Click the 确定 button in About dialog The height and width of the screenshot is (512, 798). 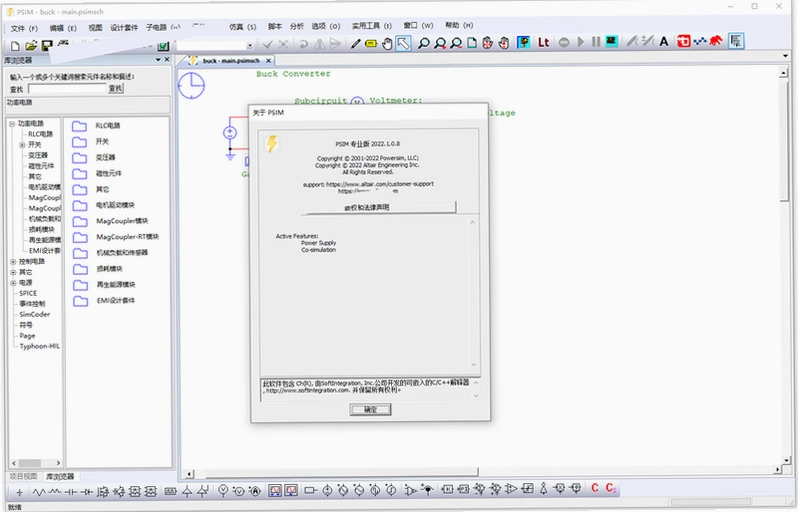coord(370,409)
